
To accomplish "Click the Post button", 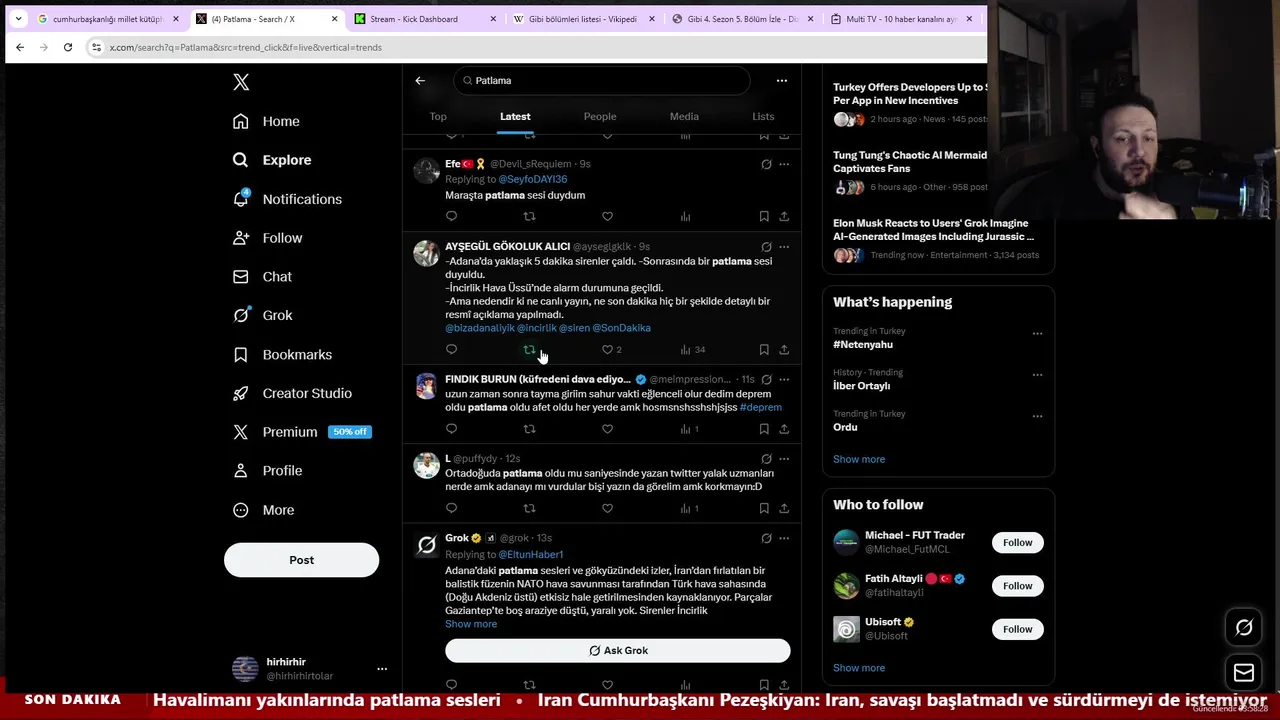I will pos(301,560).
